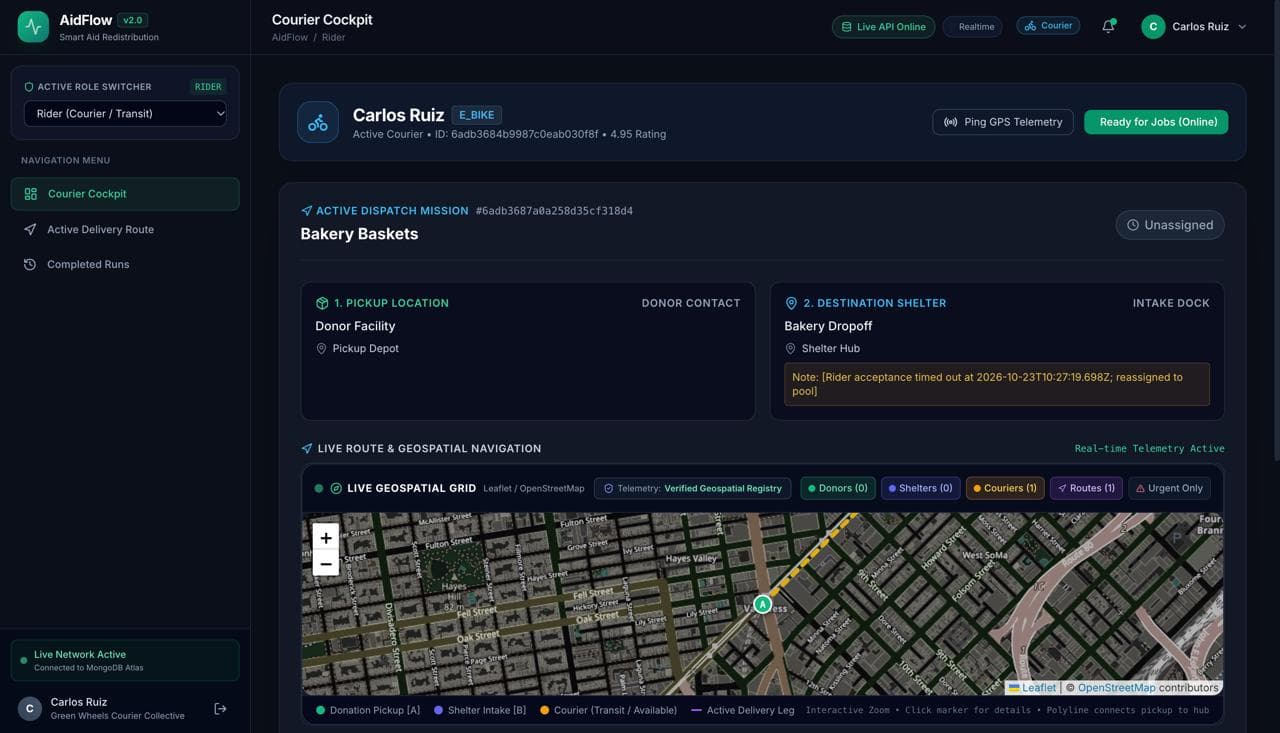Toggle the Urgent Only filter

[1169, 488]
